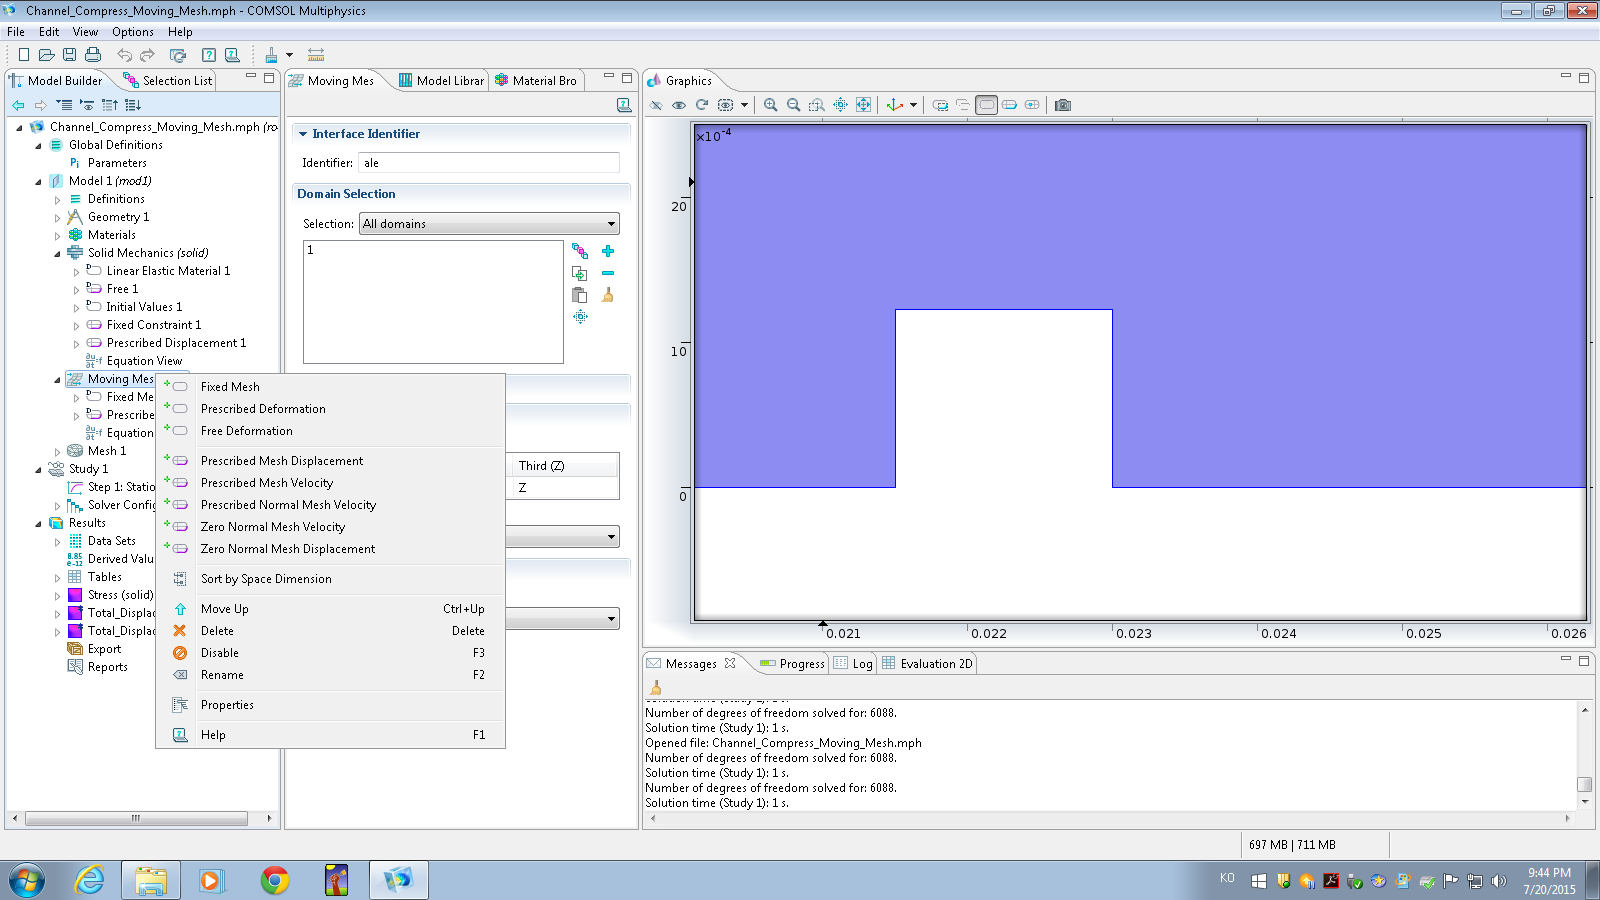1600x900 pixels.
Task: Save the model with the floppy icon
Action: 69,55
